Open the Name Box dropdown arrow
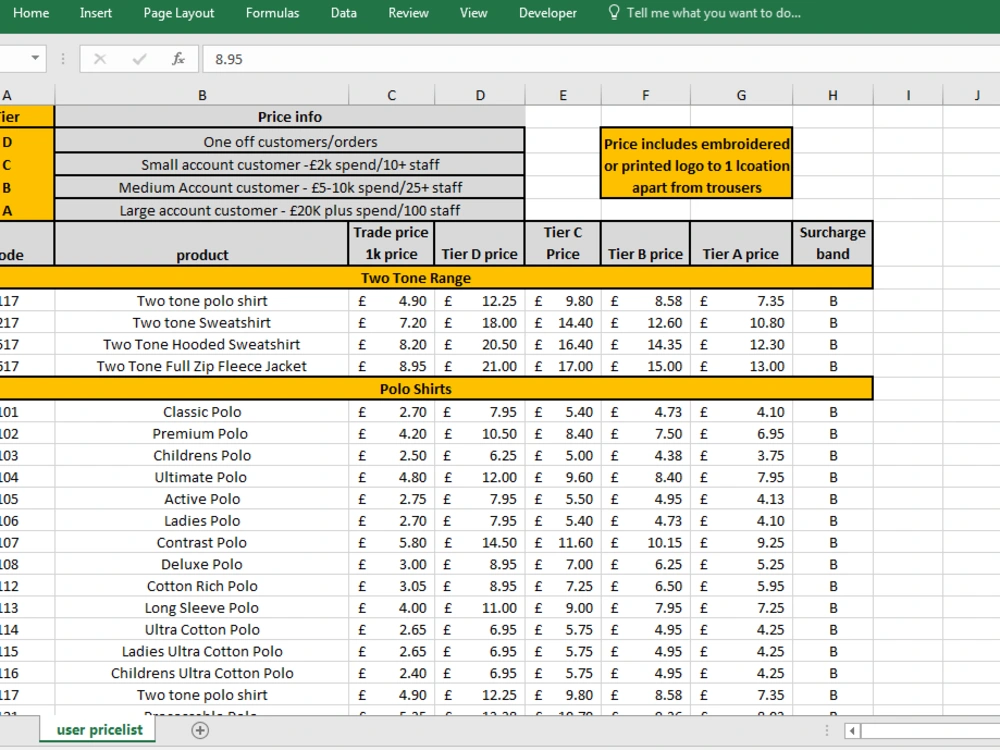This screenshot has width=1000, height=750. pos(38,59)
